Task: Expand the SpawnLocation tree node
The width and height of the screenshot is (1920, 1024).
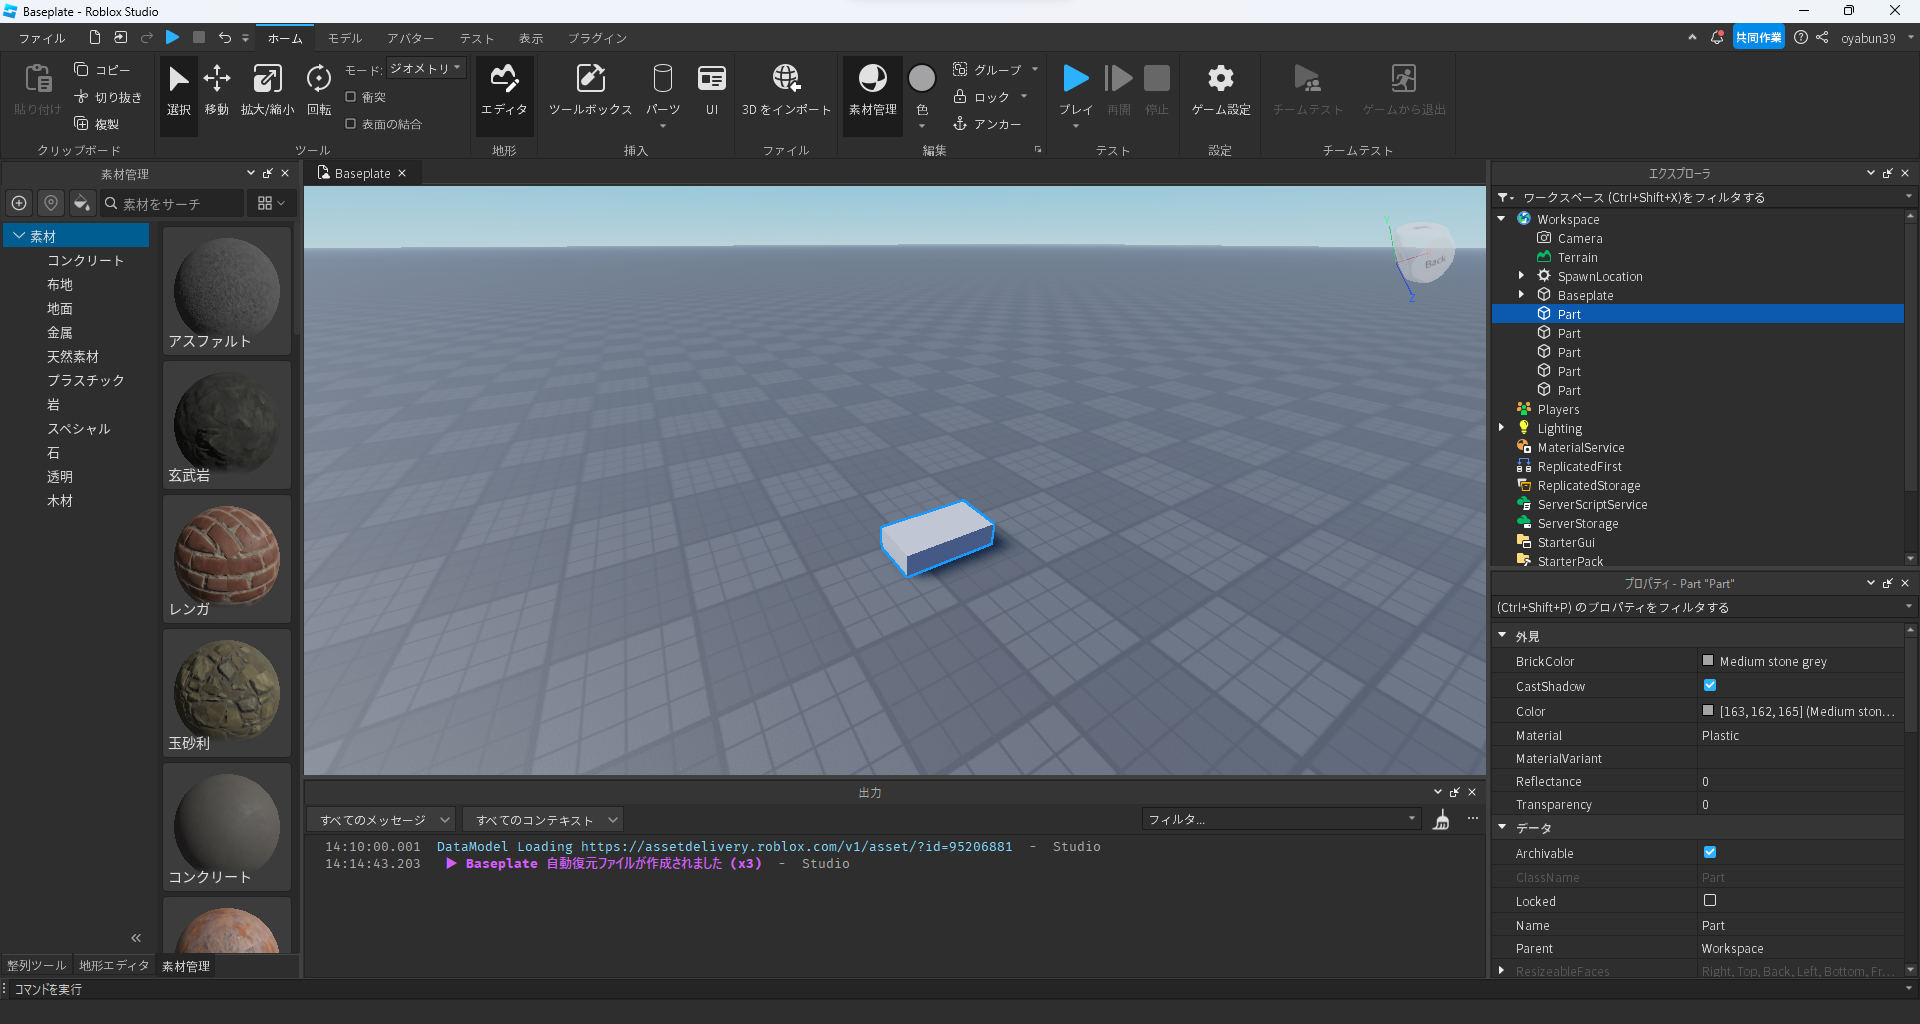Action: [1522, 276]
